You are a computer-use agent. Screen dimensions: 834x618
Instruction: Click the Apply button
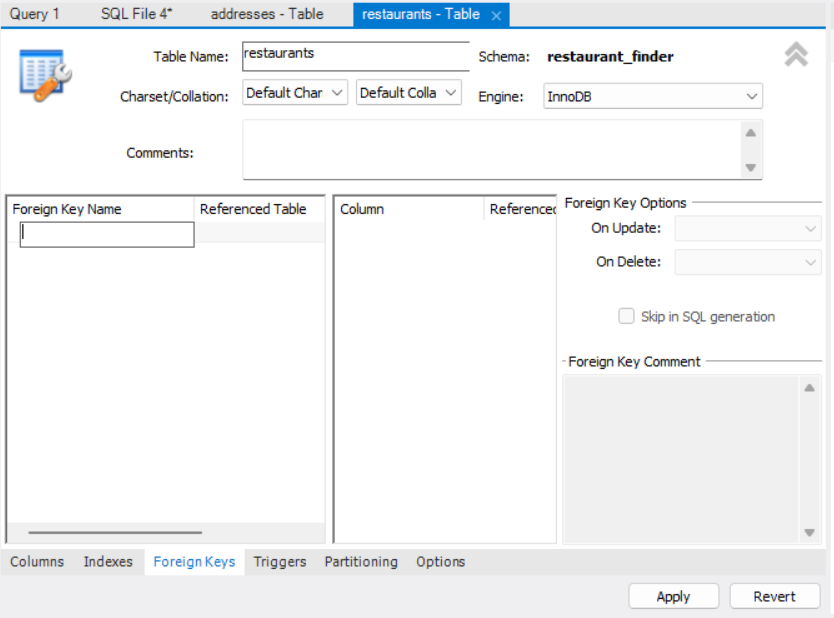(x=673, y=596)
